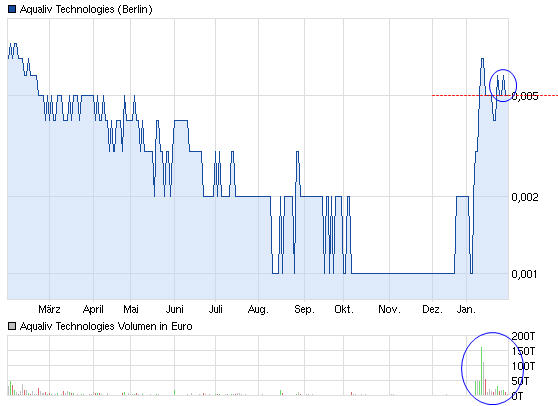This screenshot has height=406, width=558.
Task: Click the 'März' month label
Action: pos(49,309)
